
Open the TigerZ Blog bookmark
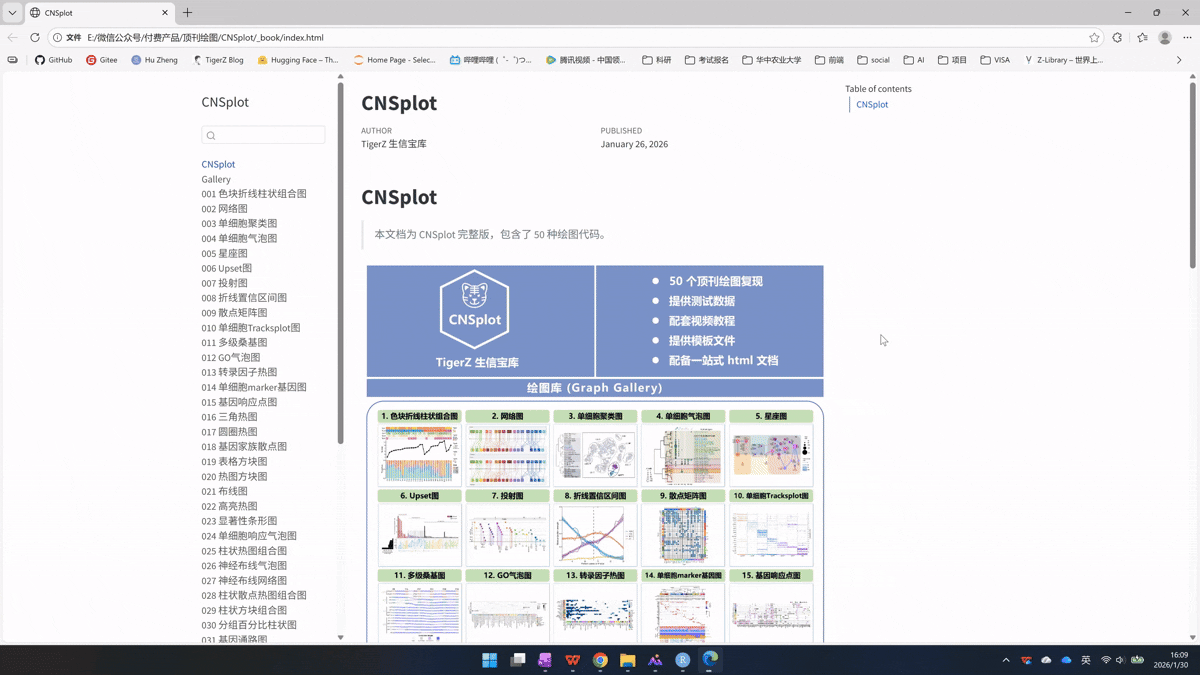pos(217,60)
